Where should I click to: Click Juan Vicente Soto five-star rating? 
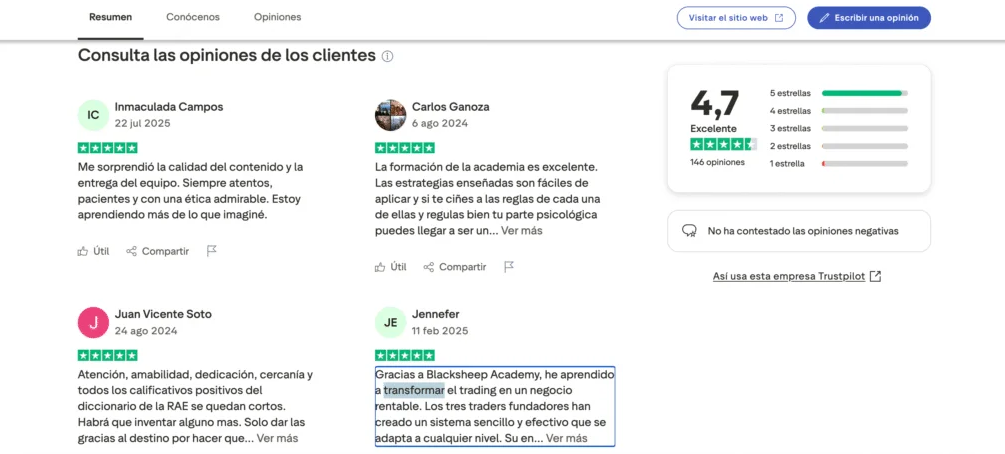point(108,355)
